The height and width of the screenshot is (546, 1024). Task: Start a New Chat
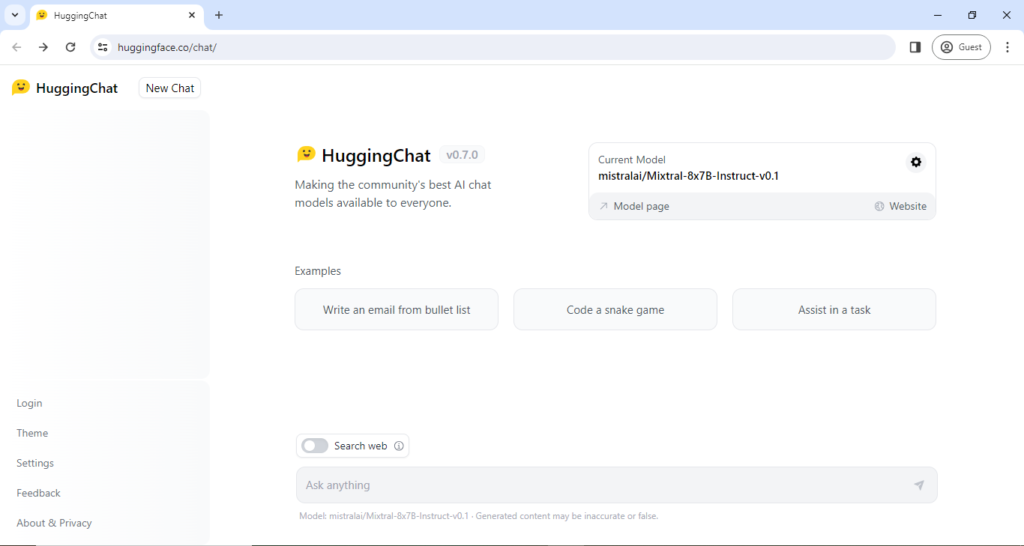click(x=170, y=88)
